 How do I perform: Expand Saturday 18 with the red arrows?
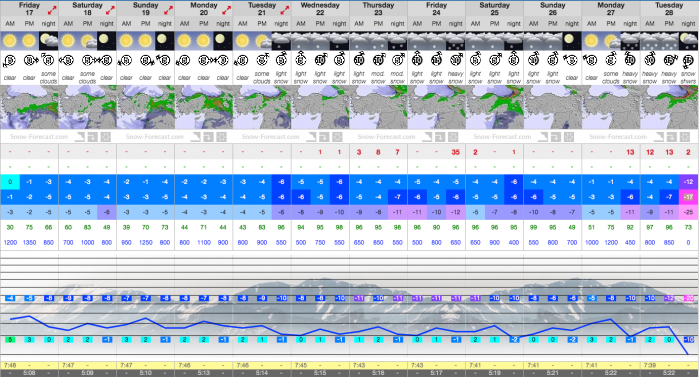click(110, 9)
